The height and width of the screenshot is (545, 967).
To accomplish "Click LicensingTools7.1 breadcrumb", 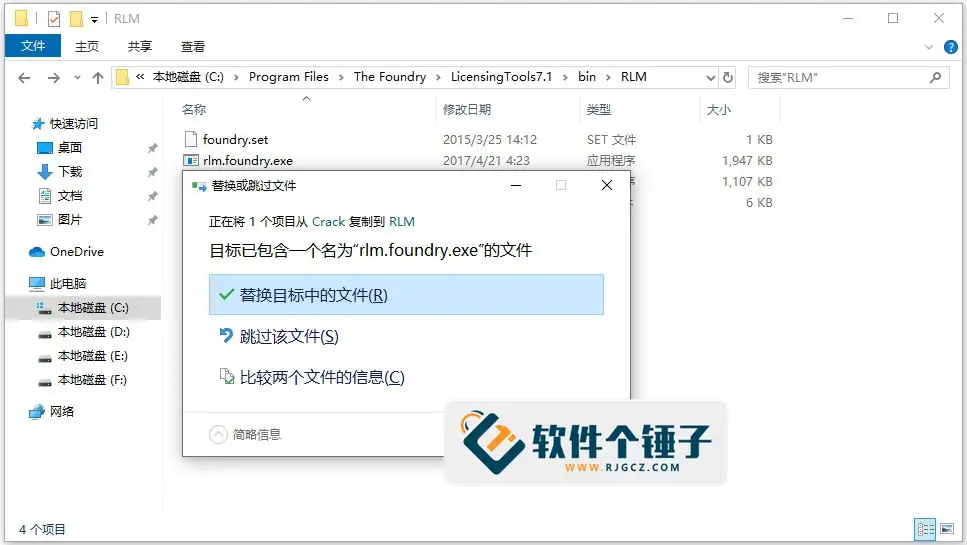I will point(501,77).
